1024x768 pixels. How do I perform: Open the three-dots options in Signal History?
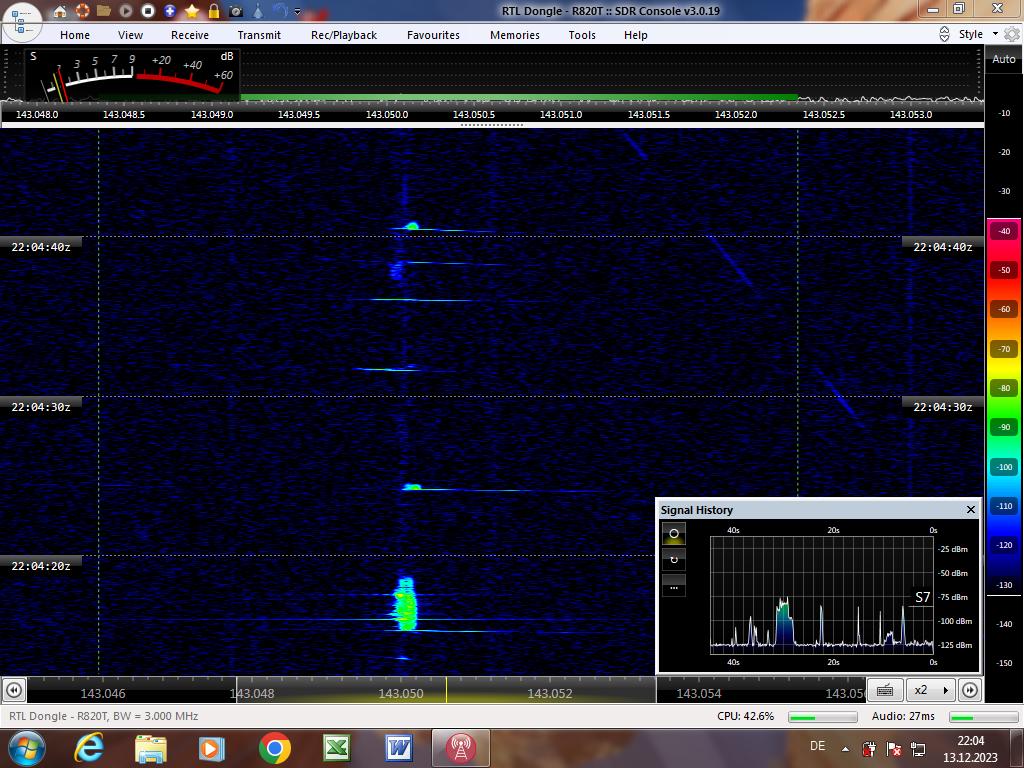[674, 586]
